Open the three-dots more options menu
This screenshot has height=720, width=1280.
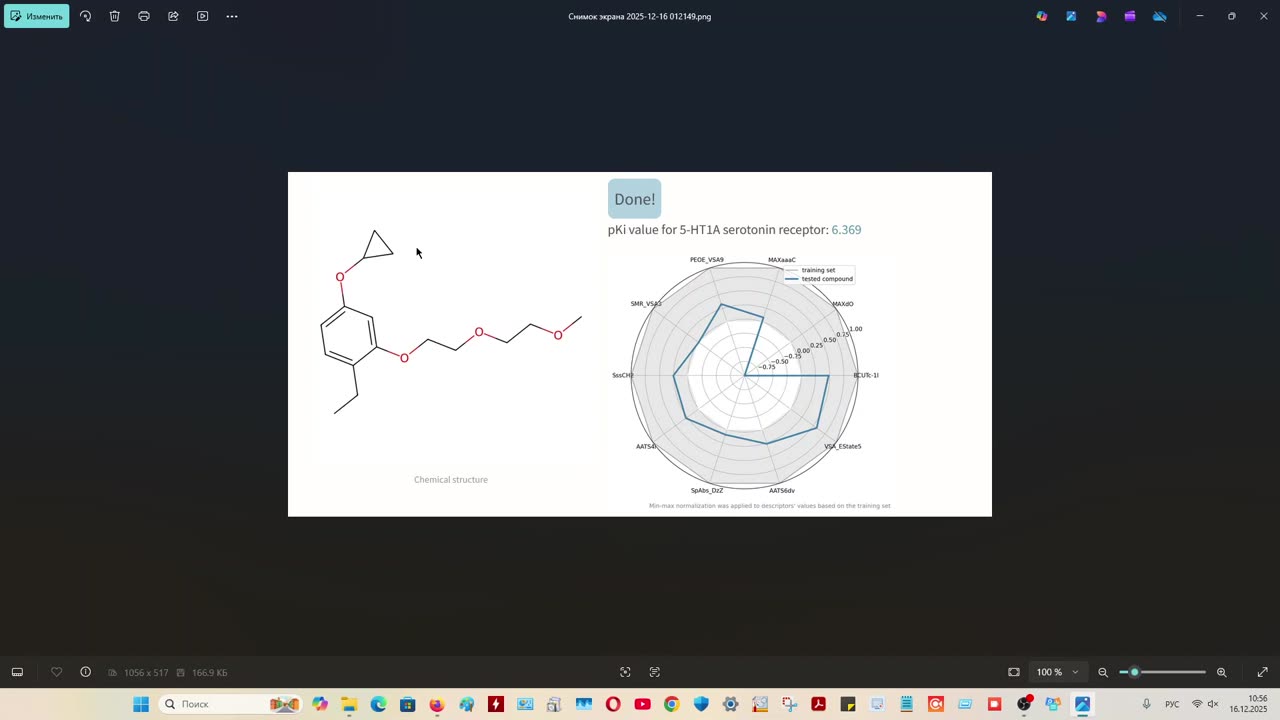232,16
